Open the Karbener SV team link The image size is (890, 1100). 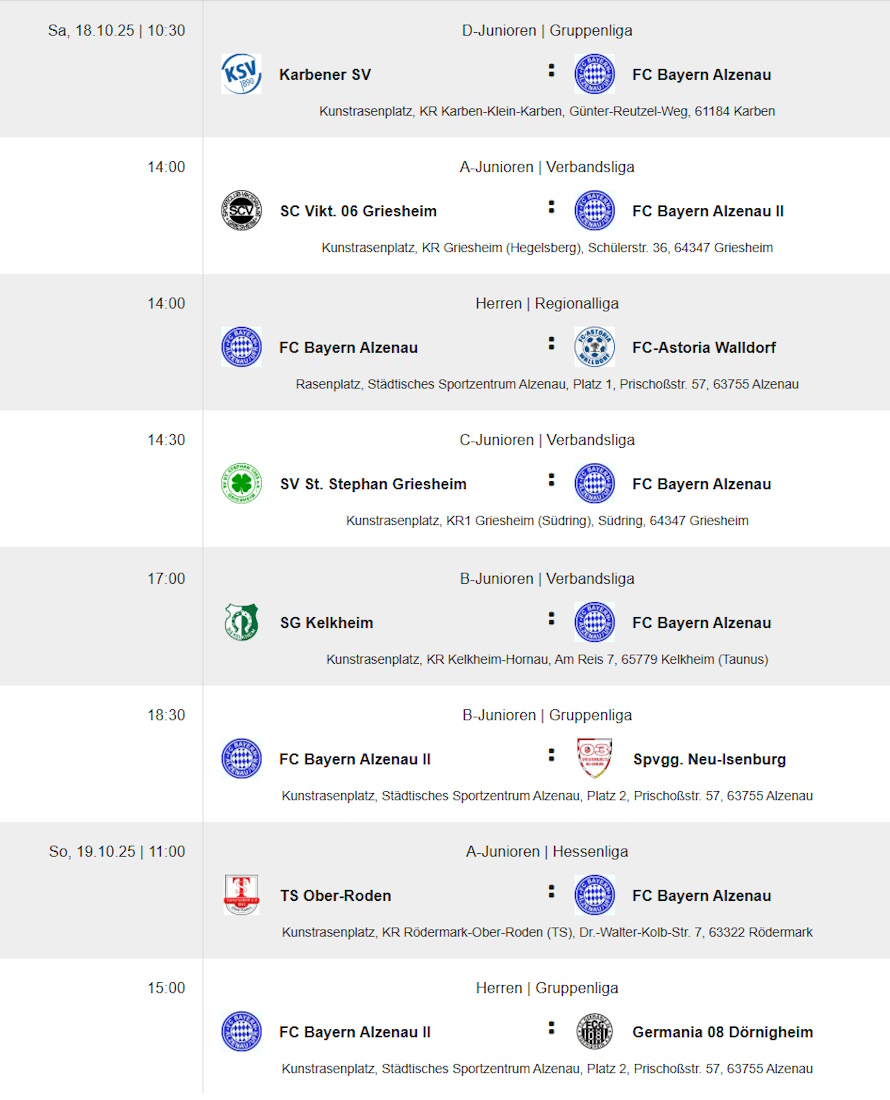pyautogui.click(x=325, y=75)
